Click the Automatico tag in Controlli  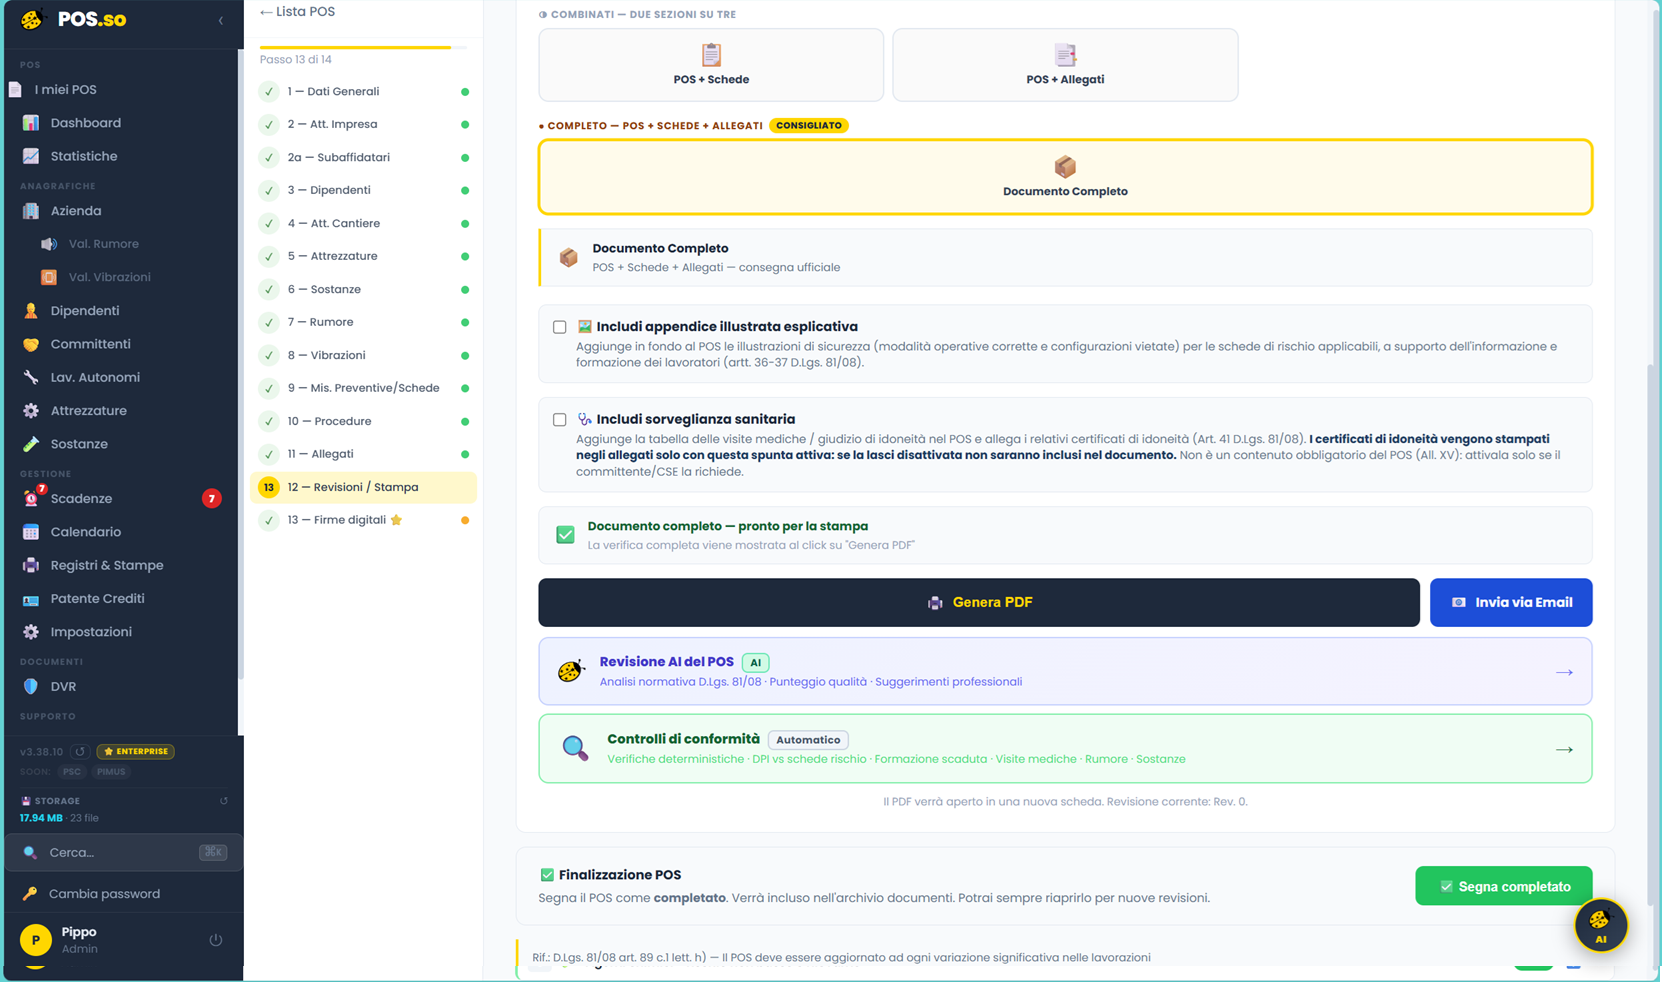click(808, 740)
